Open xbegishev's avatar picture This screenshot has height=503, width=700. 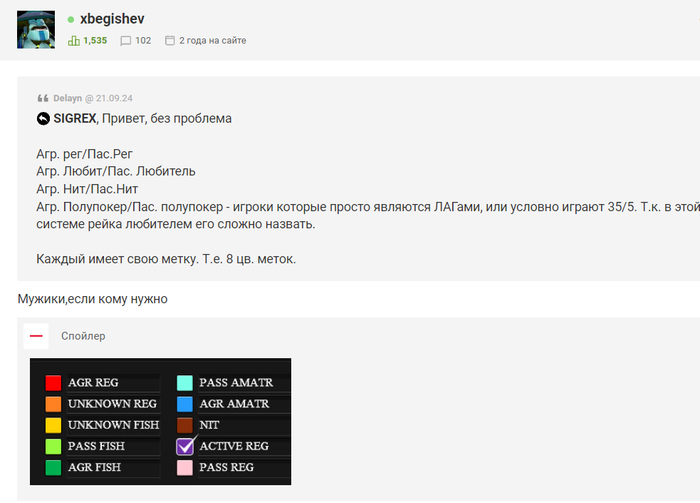36,29
